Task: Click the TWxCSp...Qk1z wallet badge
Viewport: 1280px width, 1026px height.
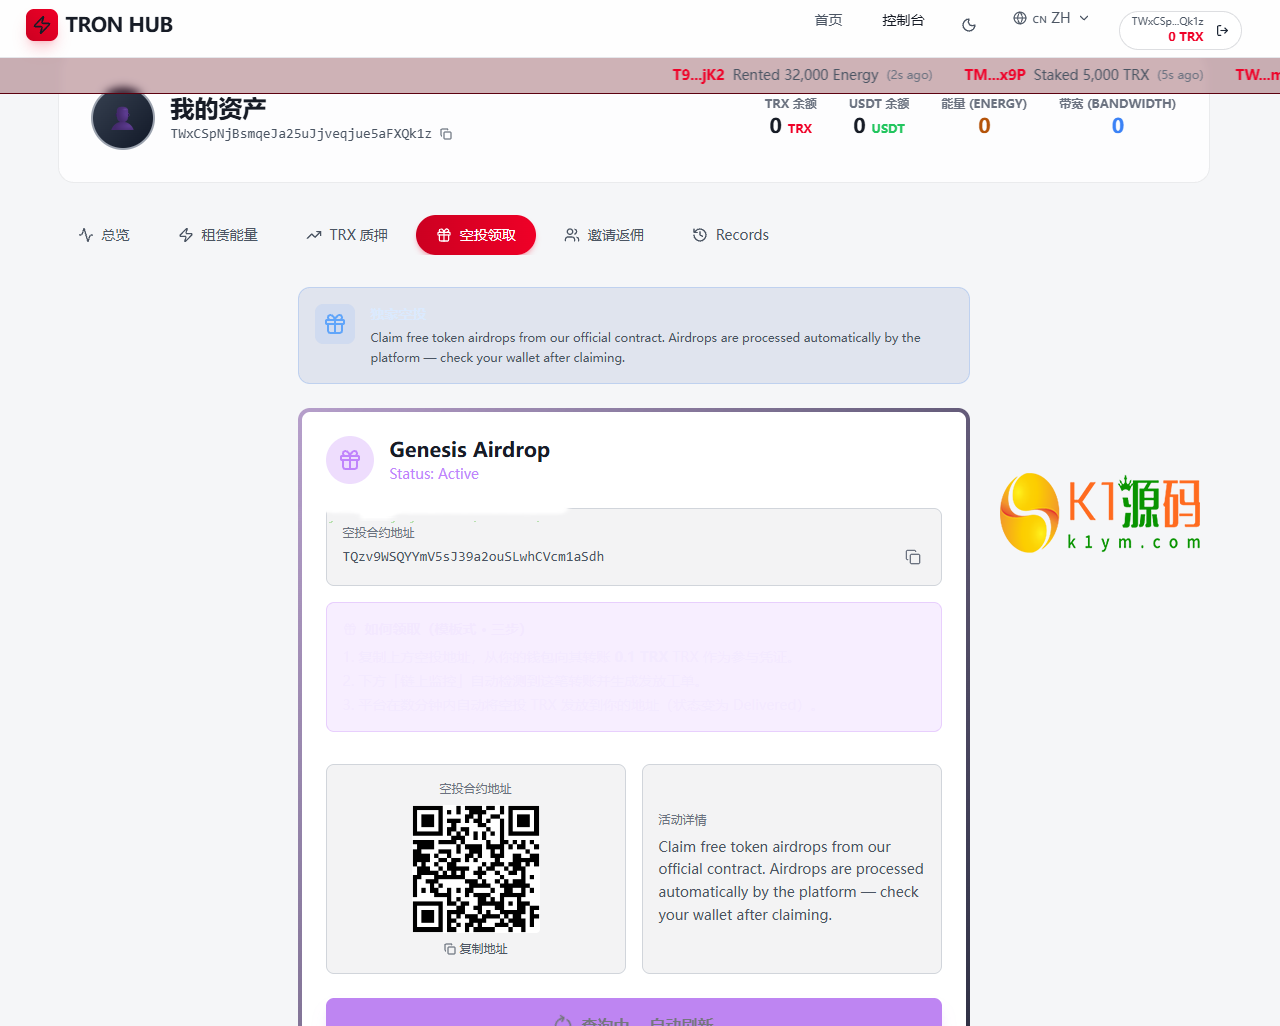Action: [1180, 30]
